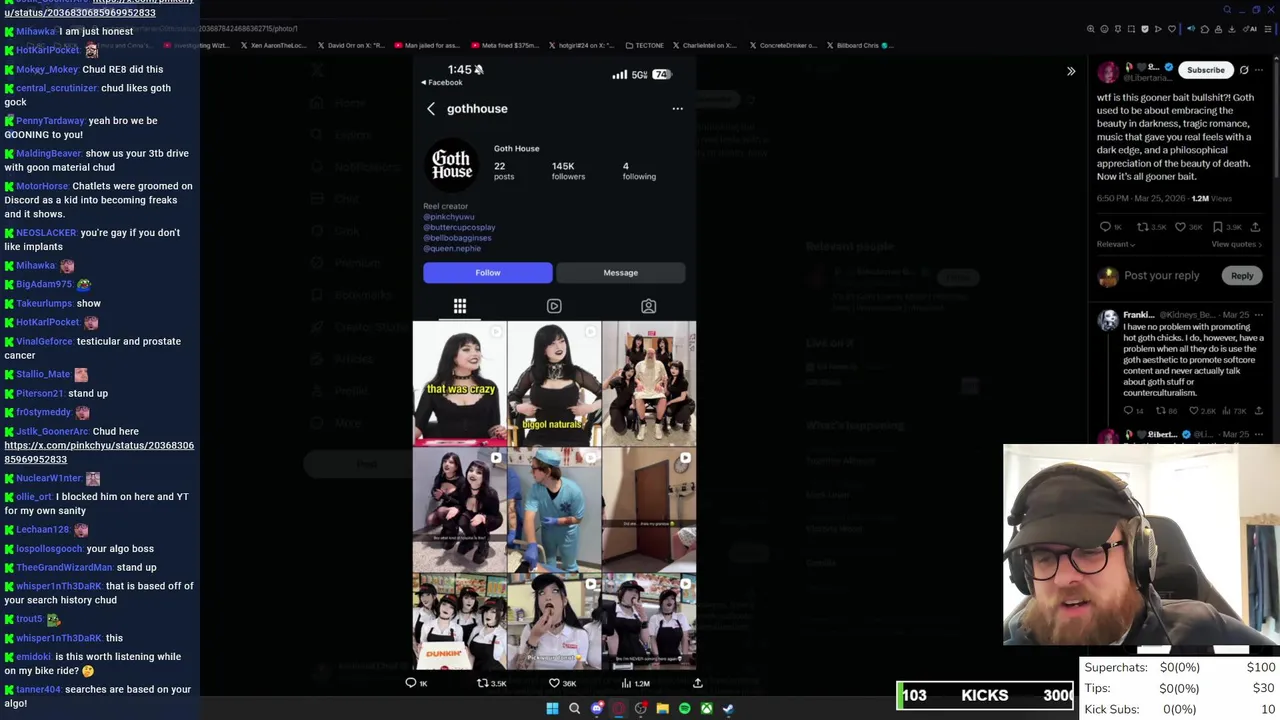Viewport: 1280px width, 720px height.
Task: Open @buttercupcosplay profile link
Action: point(459,227)
